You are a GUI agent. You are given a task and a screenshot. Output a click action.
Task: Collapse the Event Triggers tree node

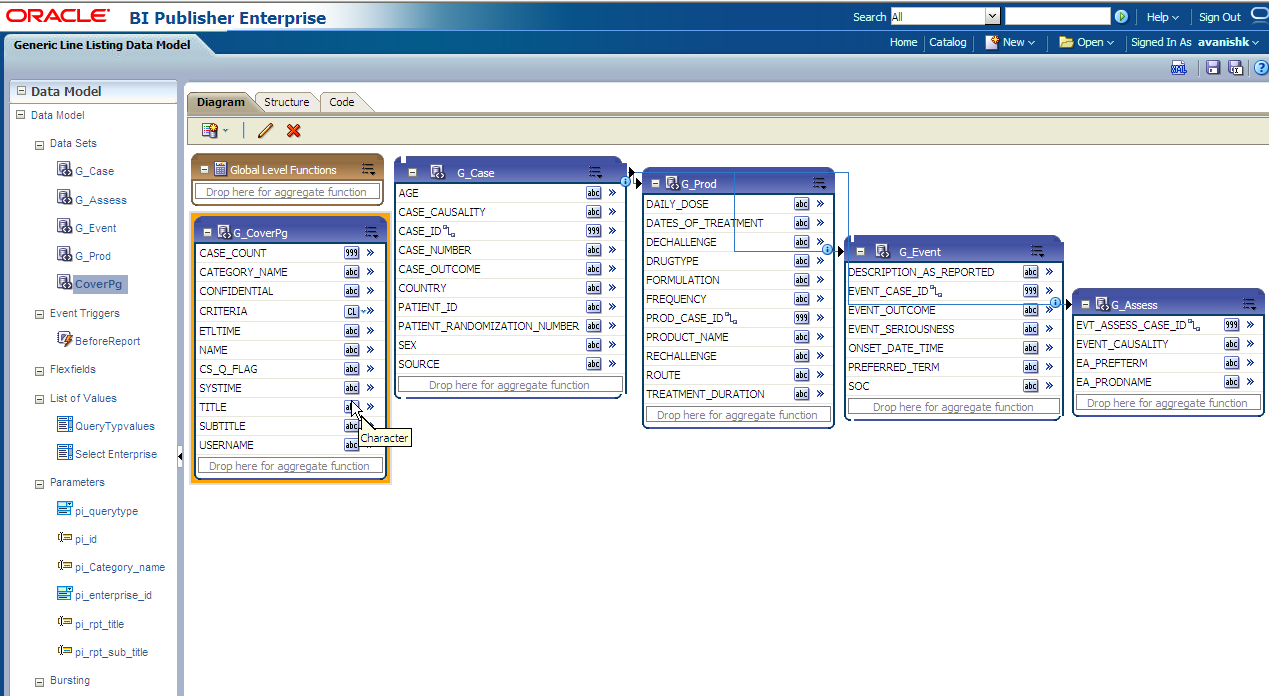(x=40, y=314)
